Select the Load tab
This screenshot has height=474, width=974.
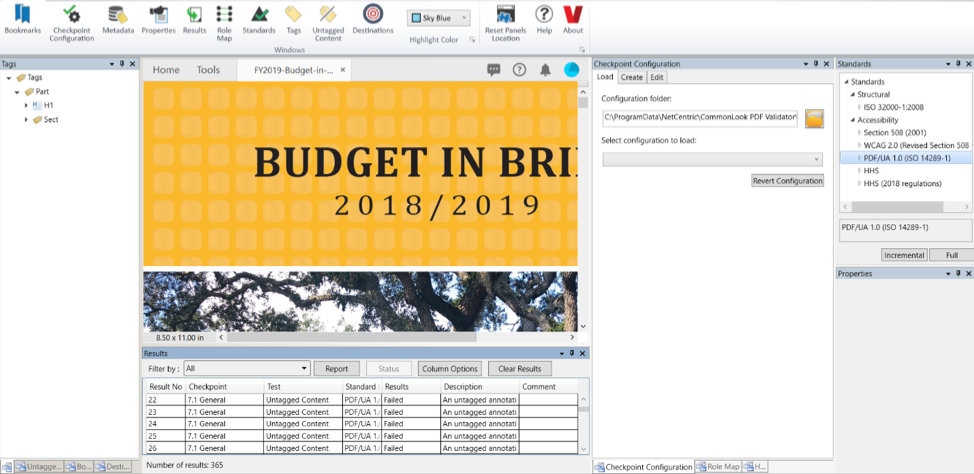coord(605,77)
